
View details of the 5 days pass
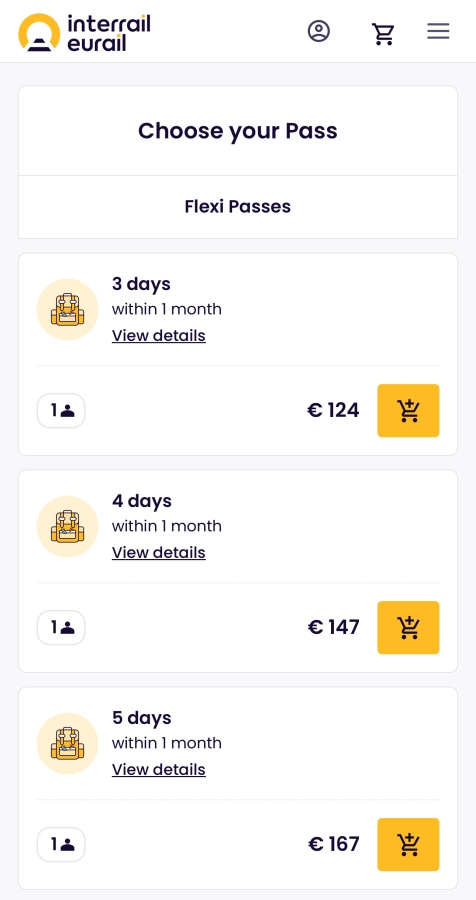click(x=158, y=769)
